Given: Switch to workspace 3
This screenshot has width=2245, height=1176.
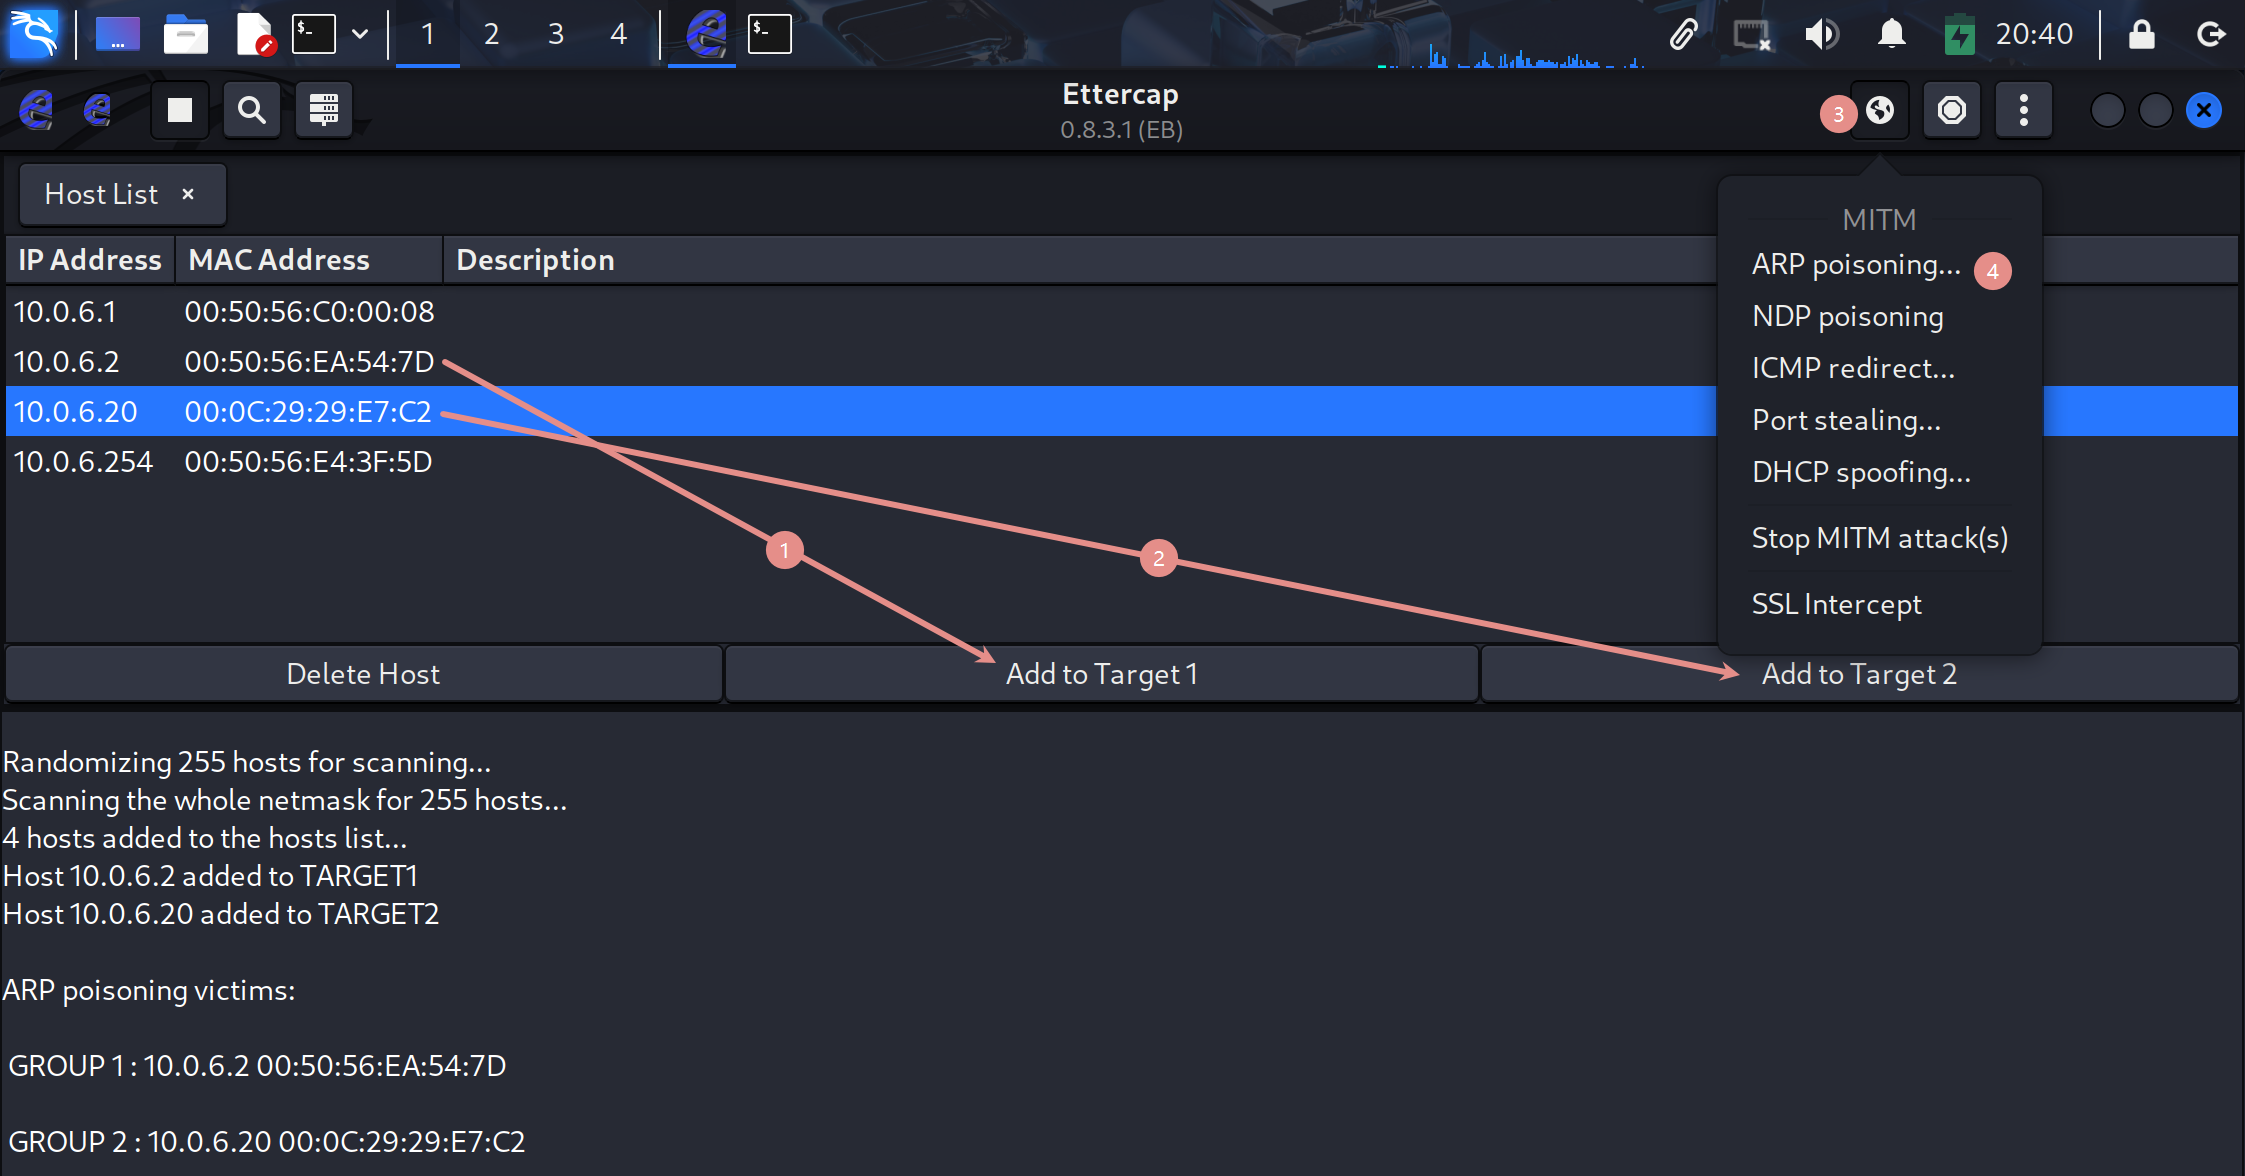Looking at the screenshot, I should [556, 34].
